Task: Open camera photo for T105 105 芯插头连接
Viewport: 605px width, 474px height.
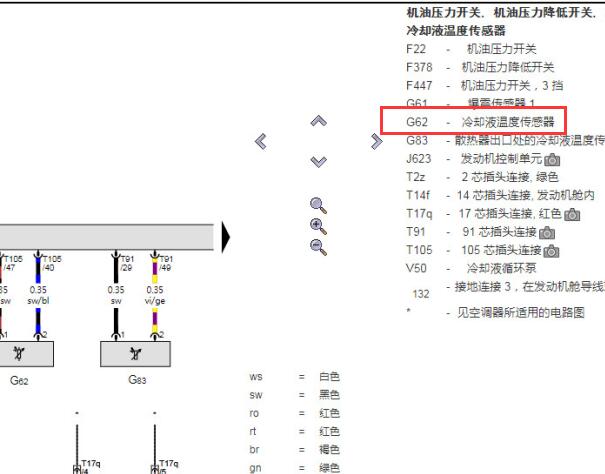Action: pyautogui.click(x=551, y=251)
